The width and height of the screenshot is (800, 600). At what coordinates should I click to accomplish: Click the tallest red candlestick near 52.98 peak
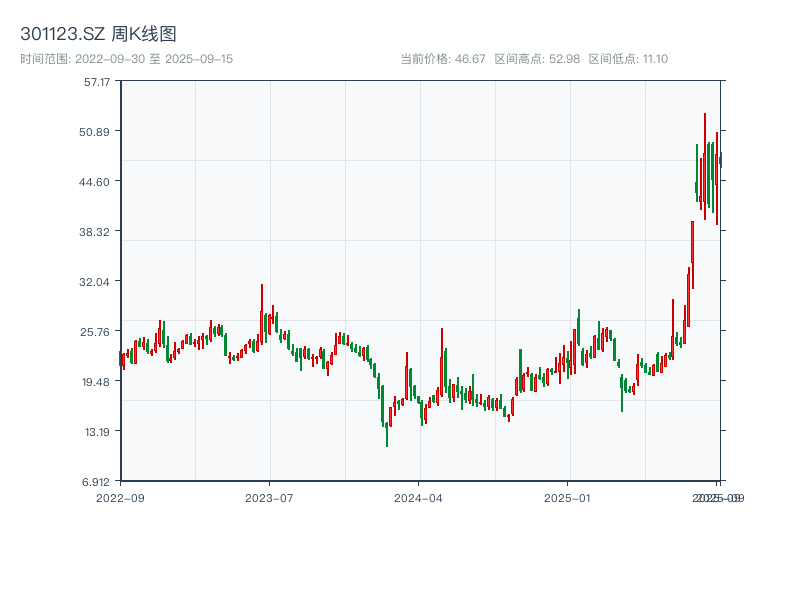705,166
